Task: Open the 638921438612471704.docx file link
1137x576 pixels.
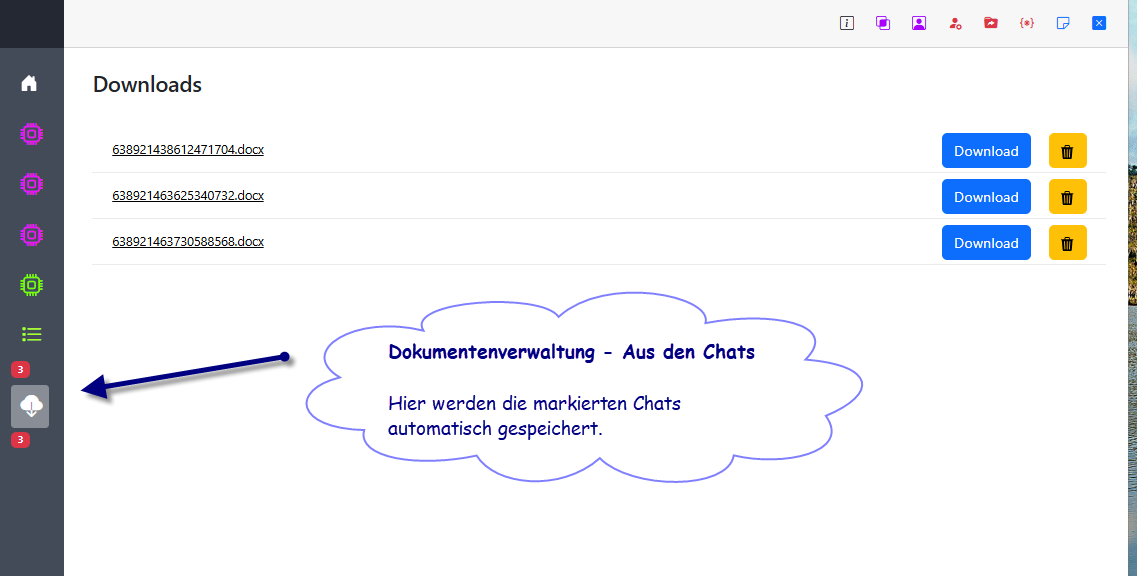Action: tap(188, 149)
